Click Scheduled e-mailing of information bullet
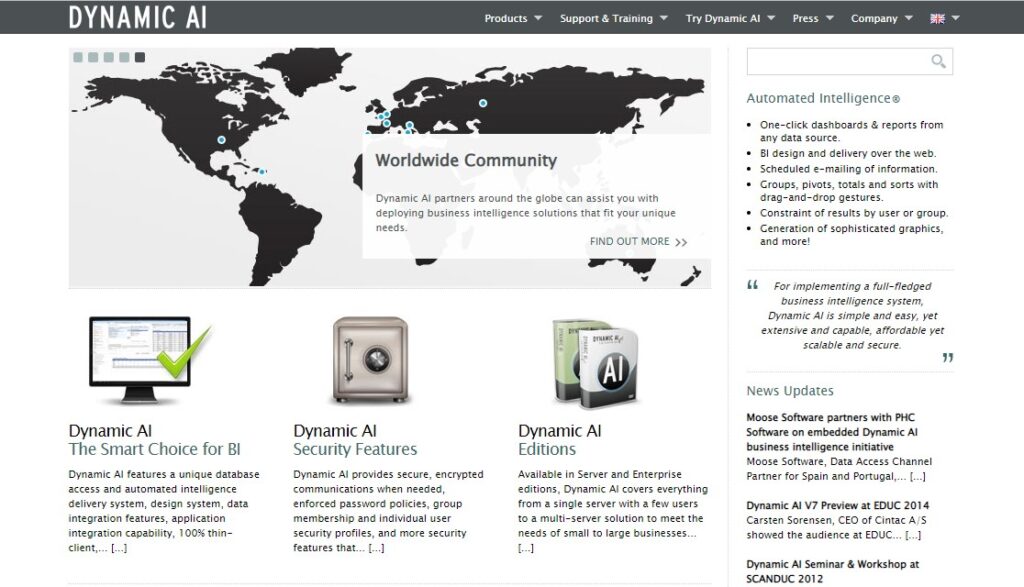Image resolution: width=1024 pixels, height=587 pixels. (x=848, y=169)
